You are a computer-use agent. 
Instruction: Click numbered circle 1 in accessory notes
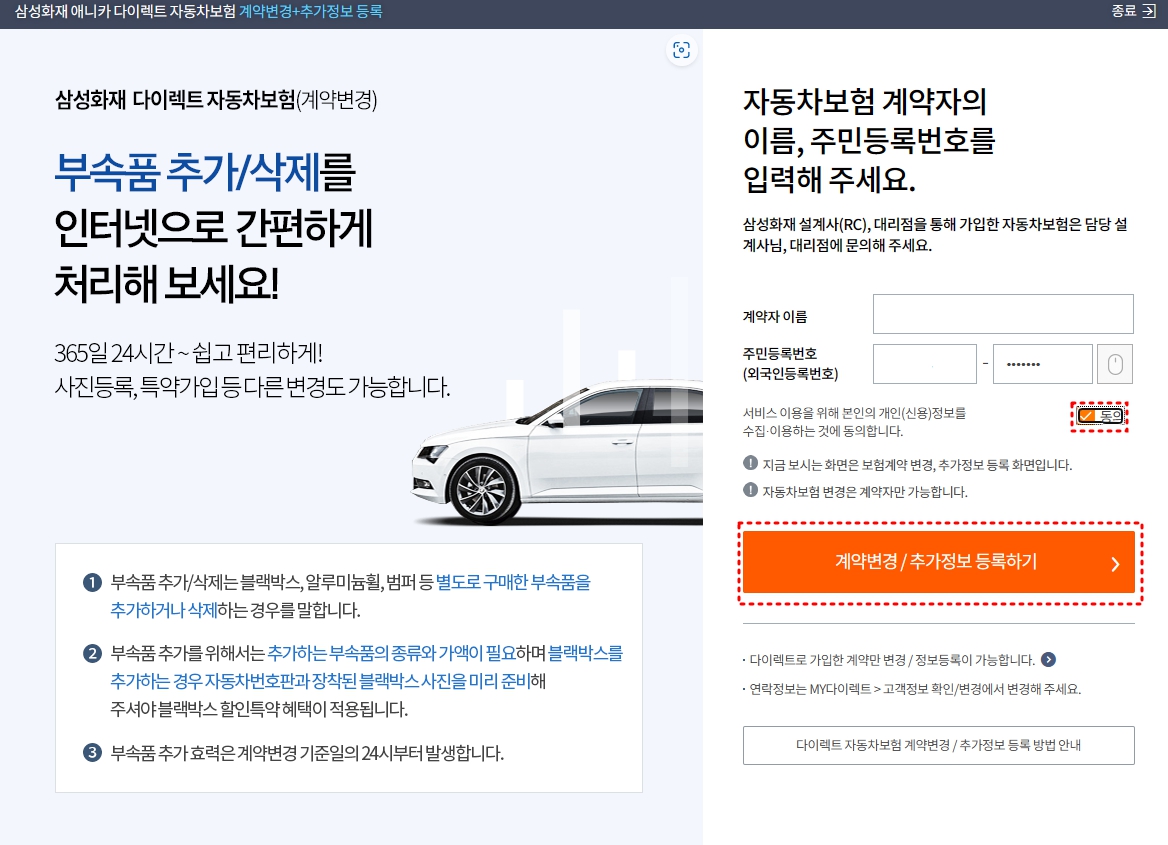[x=92, y=582]
